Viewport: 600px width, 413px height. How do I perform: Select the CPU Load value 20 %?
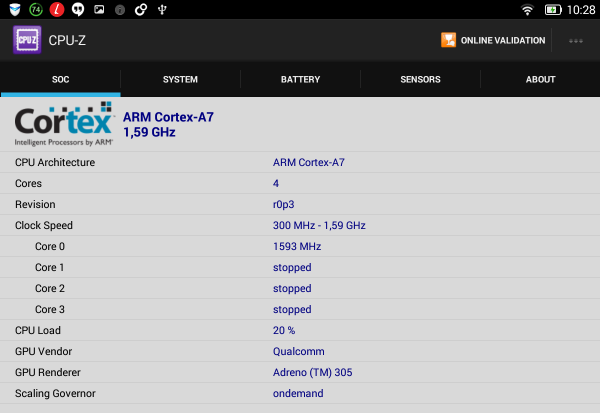[x=284, y=330]
